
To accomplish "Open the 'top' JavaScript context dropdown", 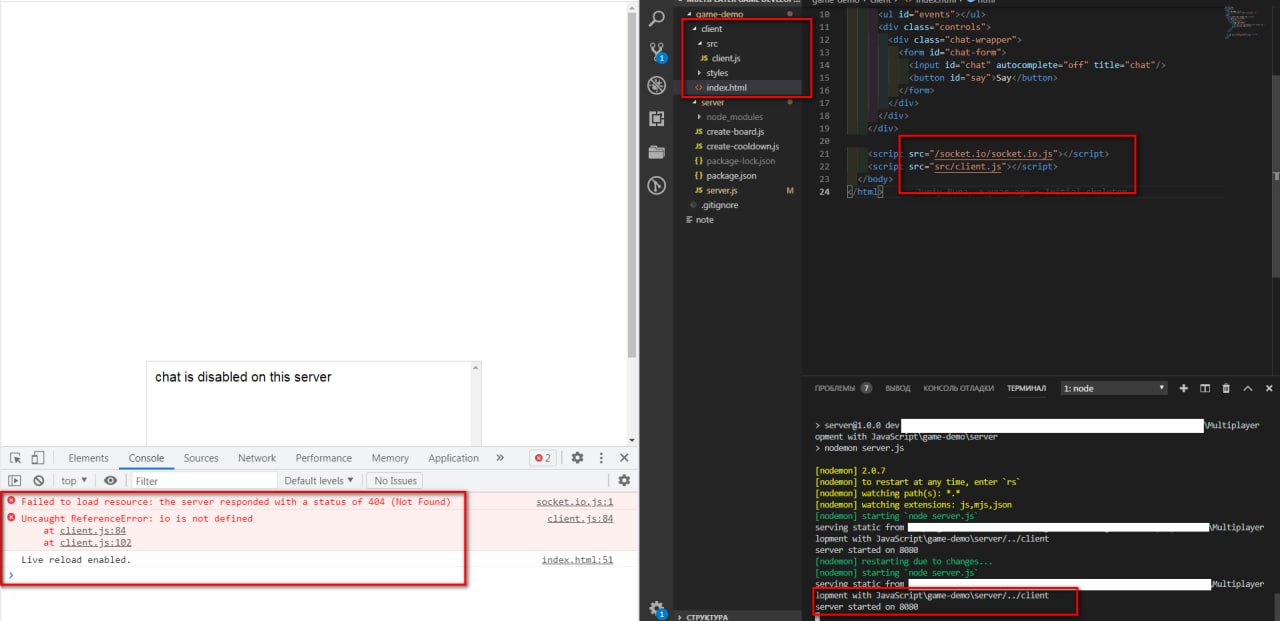I will (74, 481).
